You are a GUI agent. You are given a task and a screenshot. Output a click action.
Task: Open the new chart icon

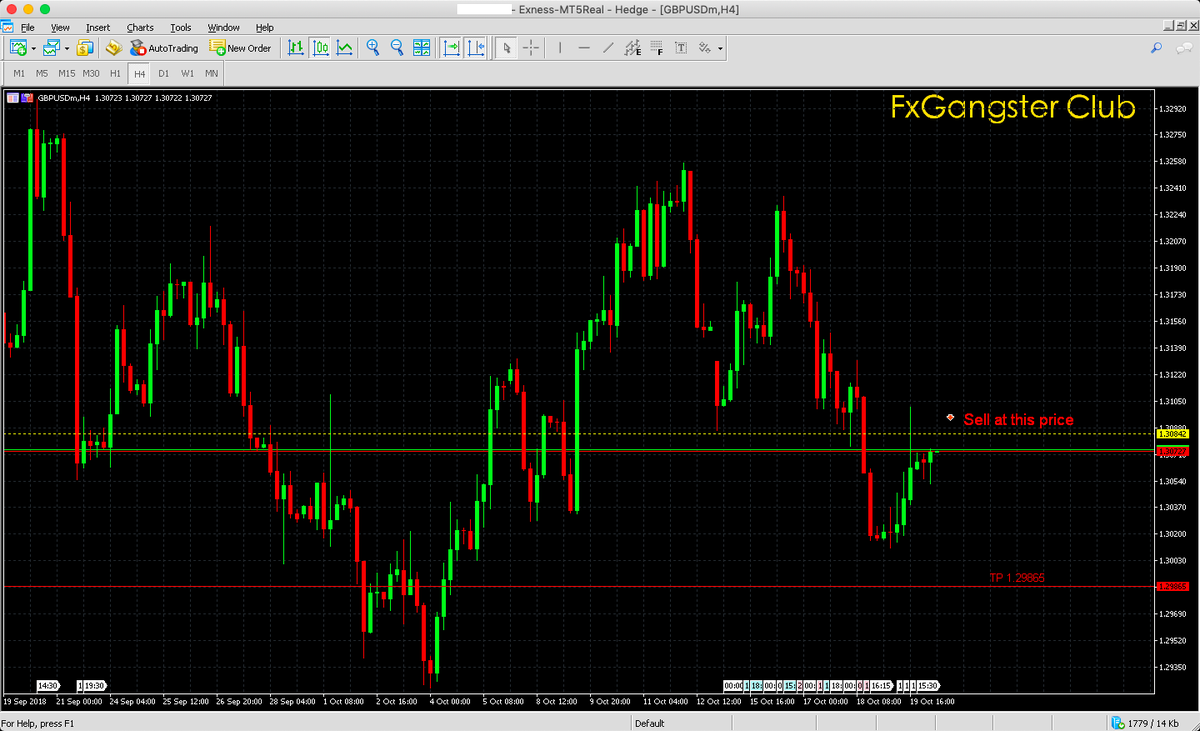tap(18, 47)
